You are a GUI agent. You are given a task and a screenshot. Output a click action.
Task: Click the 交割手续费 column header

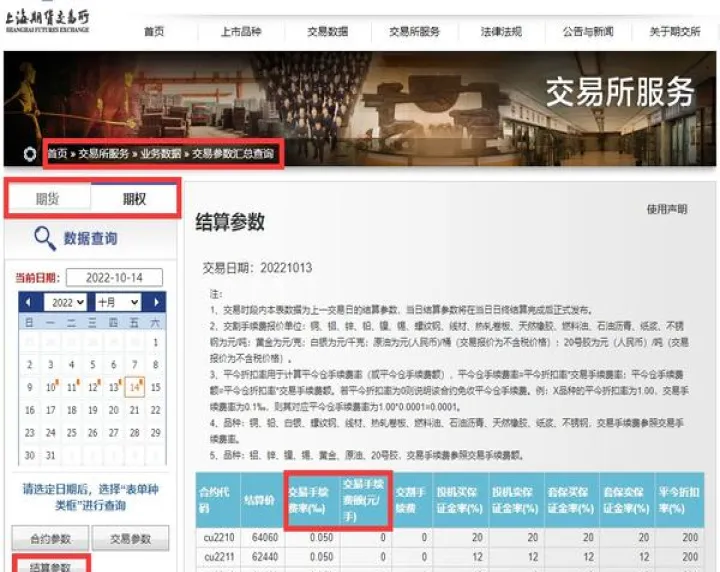411,500
